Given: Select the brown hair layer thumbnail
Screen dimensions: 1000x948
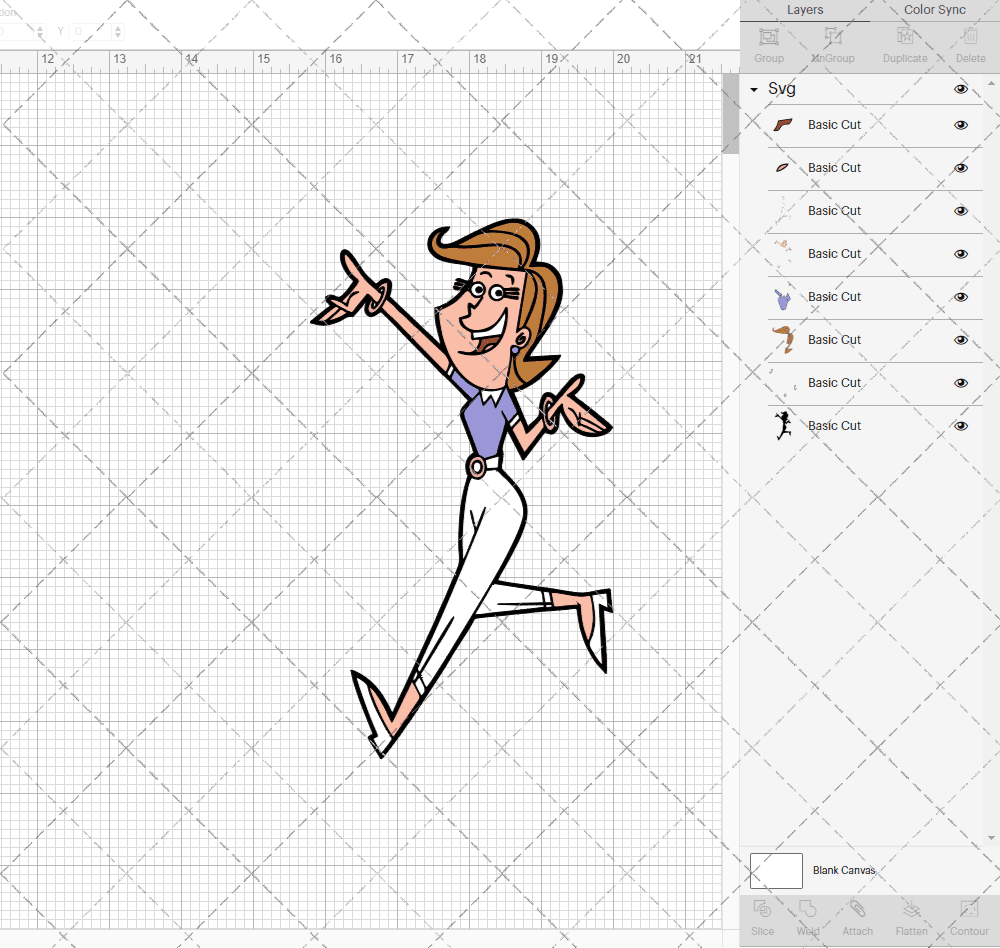Looking at the screenshot, I should [783, 340].
